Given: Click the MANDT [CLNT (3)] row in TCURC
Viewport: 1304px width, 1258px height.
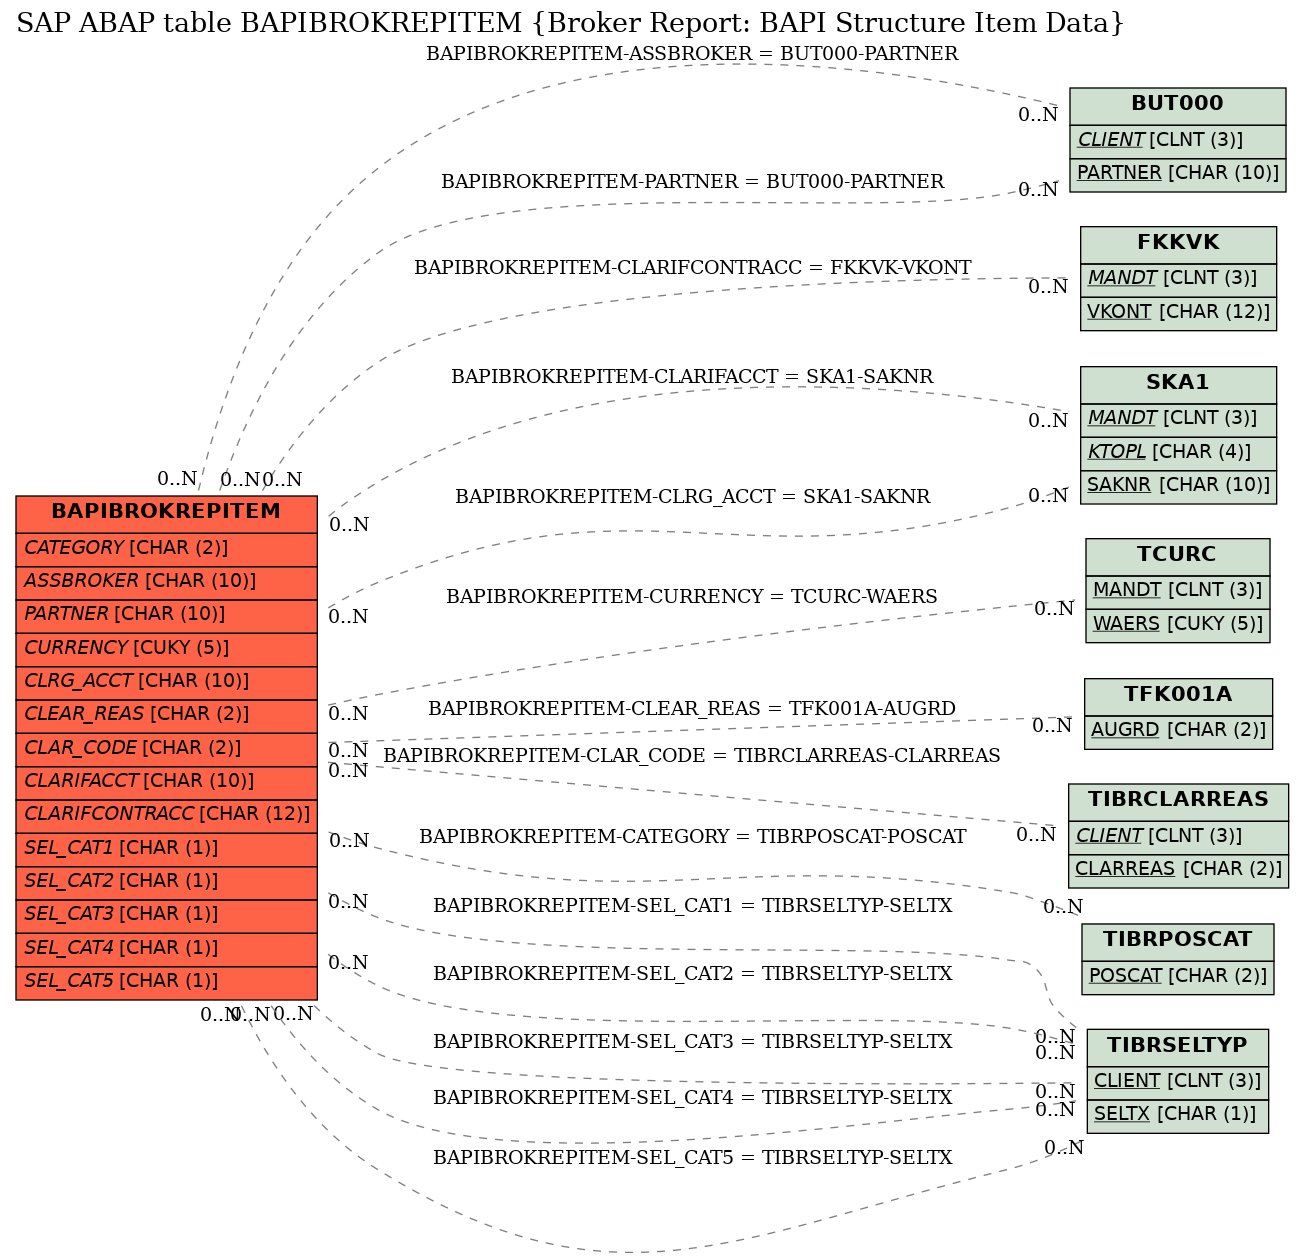Looking at the screenshot, I should pos(1178,592).
